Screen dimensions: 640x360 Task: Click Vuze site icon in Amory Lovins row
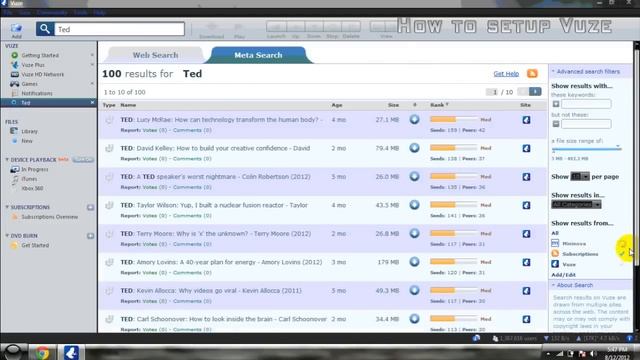pos(527,262)
